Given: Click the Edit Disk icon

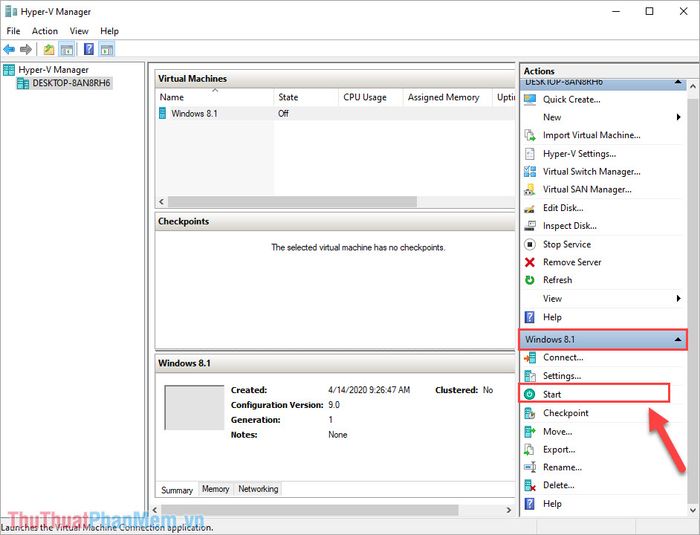Looking at the screenshot, I should click(x=530, y=208).
